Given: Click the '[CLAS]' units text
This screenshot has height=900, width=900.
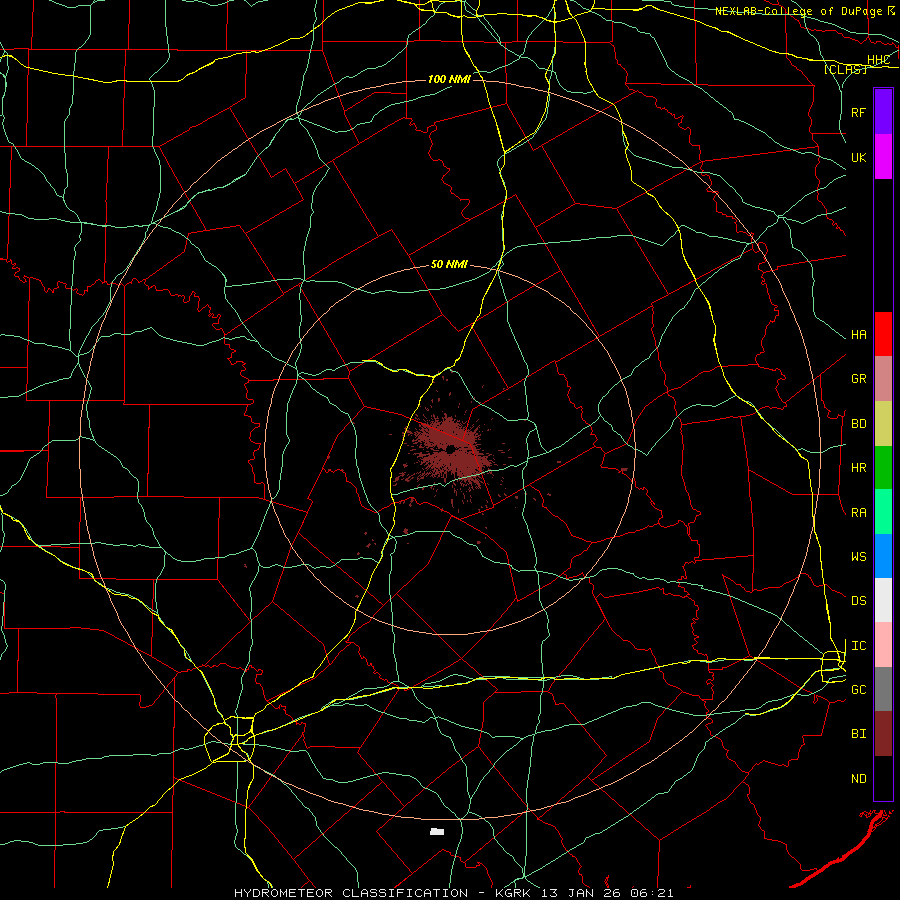Looking at the screenshot, I should [845, 69].
